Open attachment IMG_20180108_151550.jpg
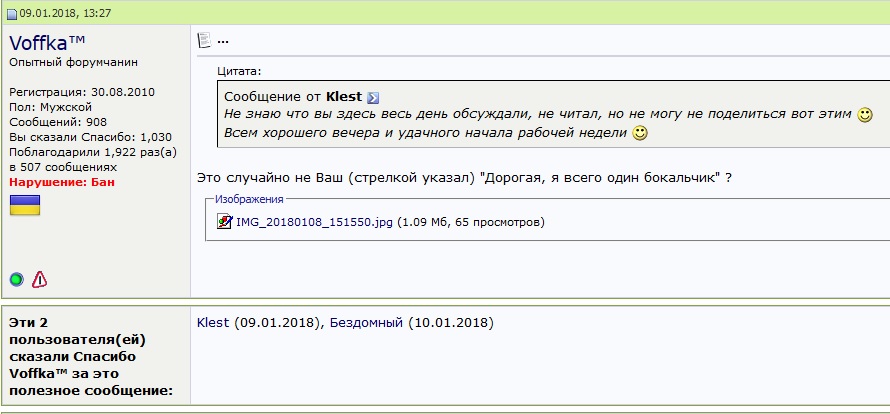Image resolution: width=890 pixels, height=414 pixels. click(314, 222)
